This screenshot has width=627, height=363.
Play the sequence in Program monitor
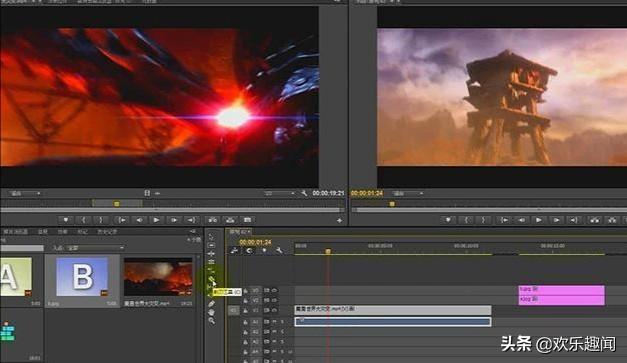(x=539, y=220)
